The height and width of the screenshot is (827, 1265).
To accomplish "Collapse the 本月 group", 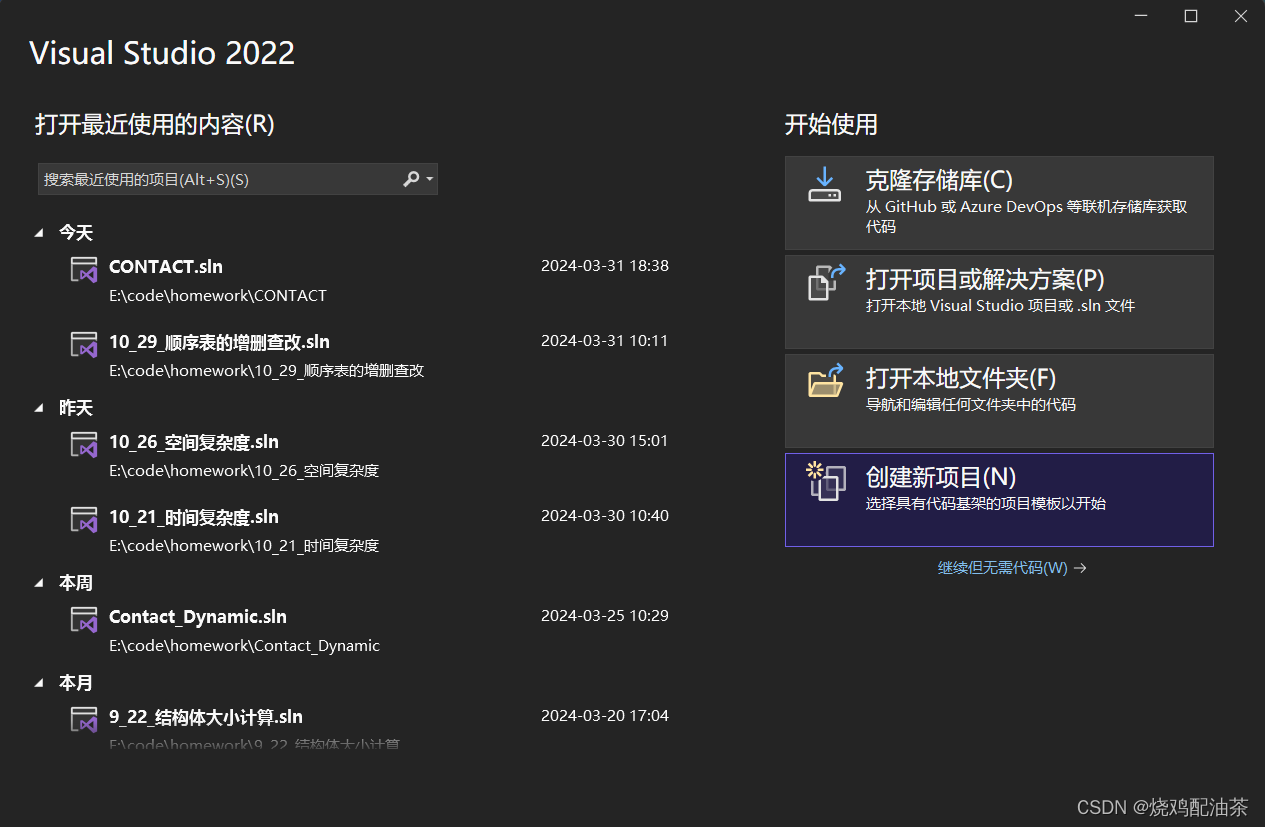I will pos(39,683).
